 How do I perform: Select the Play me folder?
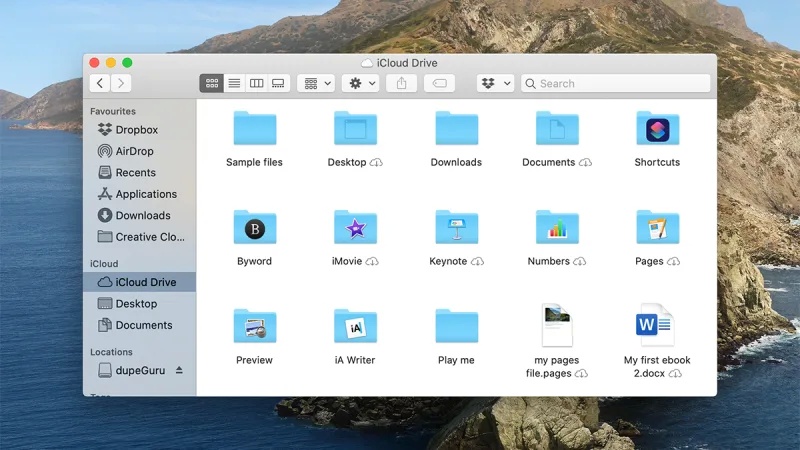(x=457, y=326)
